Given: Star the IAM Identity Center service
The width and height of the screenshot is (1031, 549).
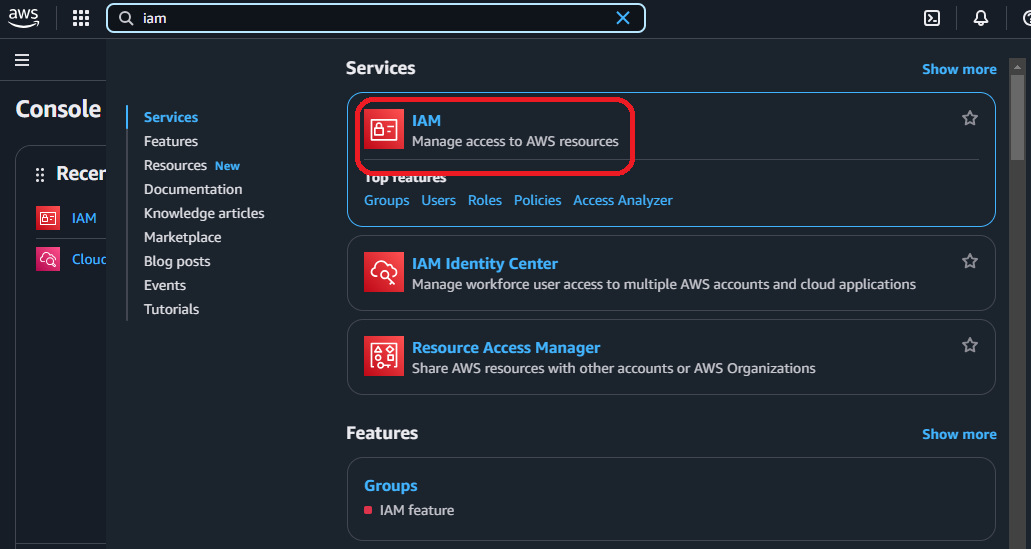Looking at the screenshot, I should [x=969, y=261].
